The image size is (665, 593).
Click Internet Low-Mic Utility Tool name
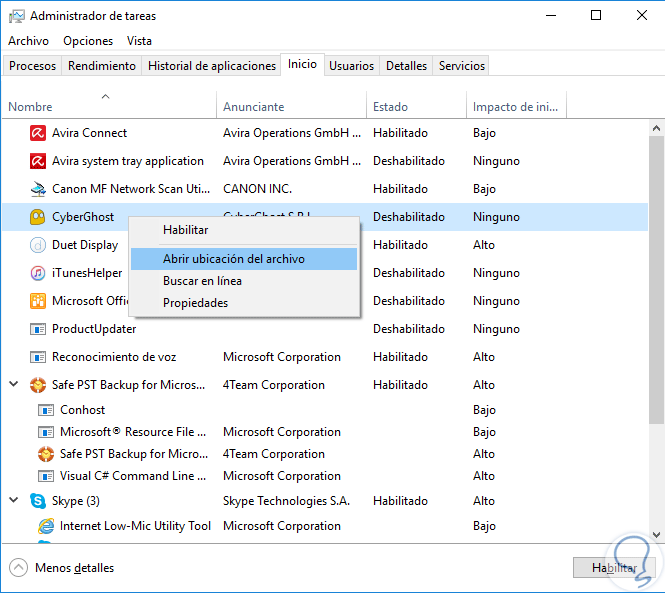click(135, 526)
